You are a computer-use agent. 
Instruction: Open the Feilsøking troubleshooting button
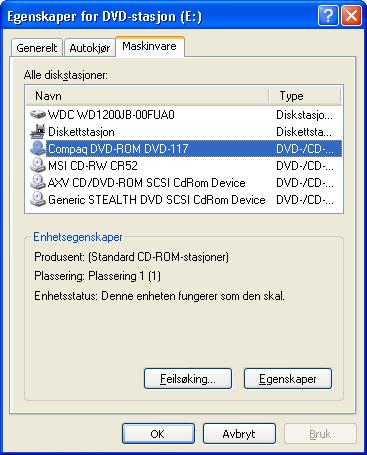point(188,379)
